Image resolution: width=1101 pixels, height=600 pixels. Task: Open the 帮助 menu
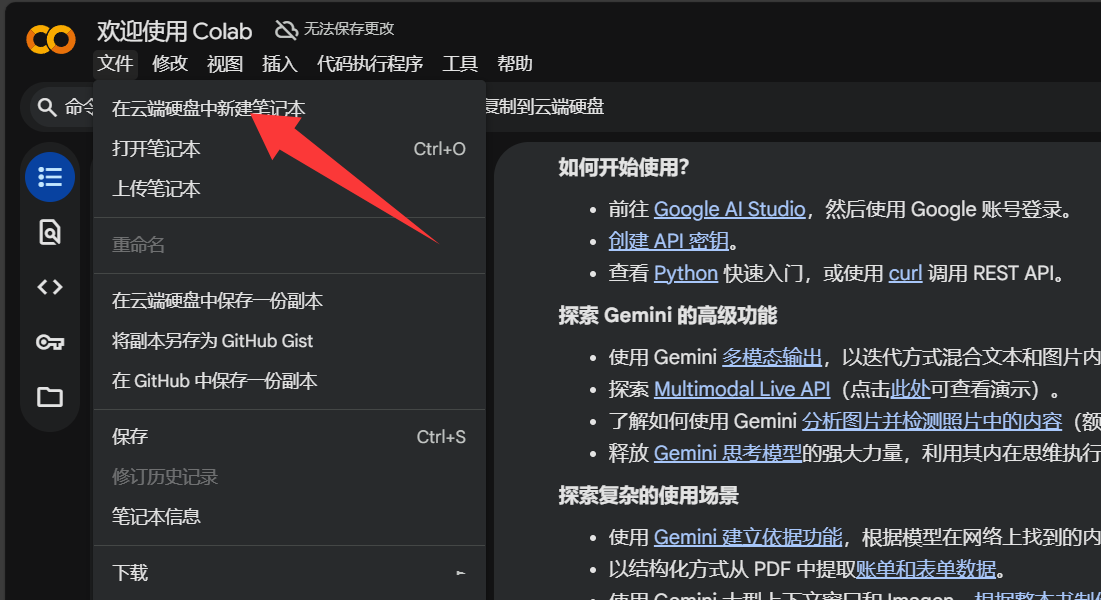coord(514,63)
